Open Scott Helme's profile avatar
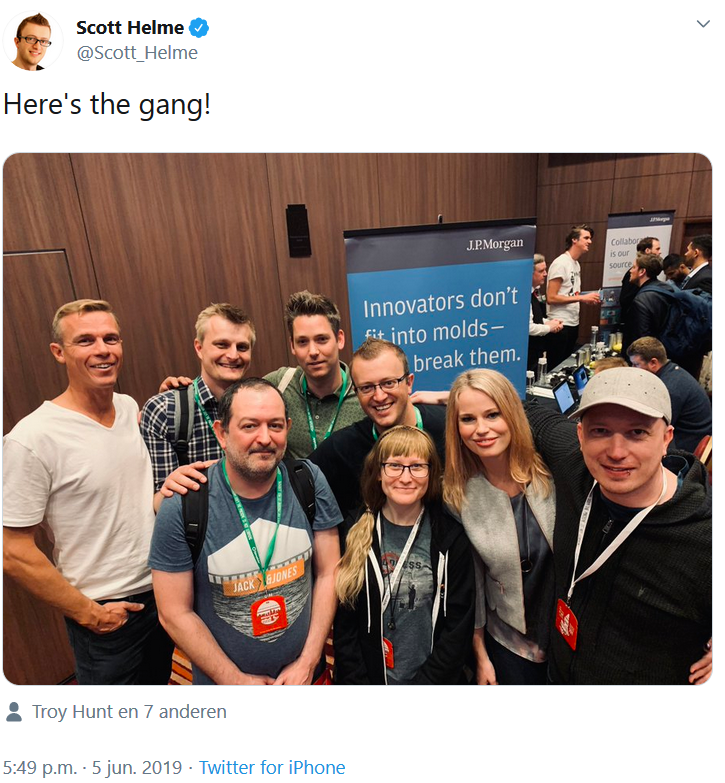 coord(33,40)
